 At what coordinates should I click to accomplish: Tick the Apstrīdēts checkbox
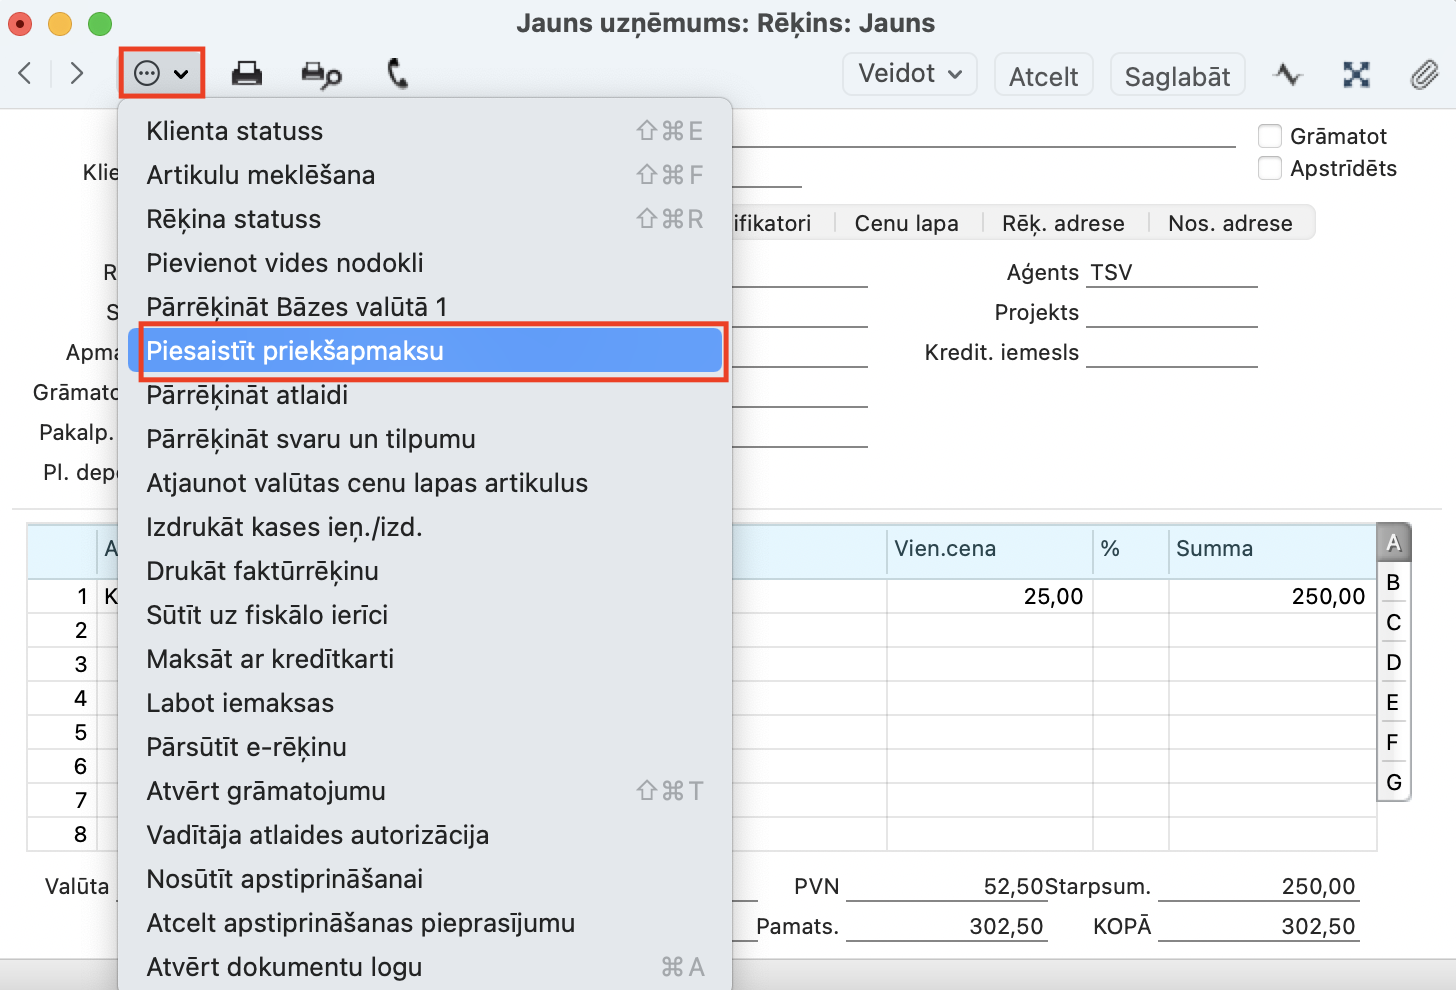point(1270,168)
